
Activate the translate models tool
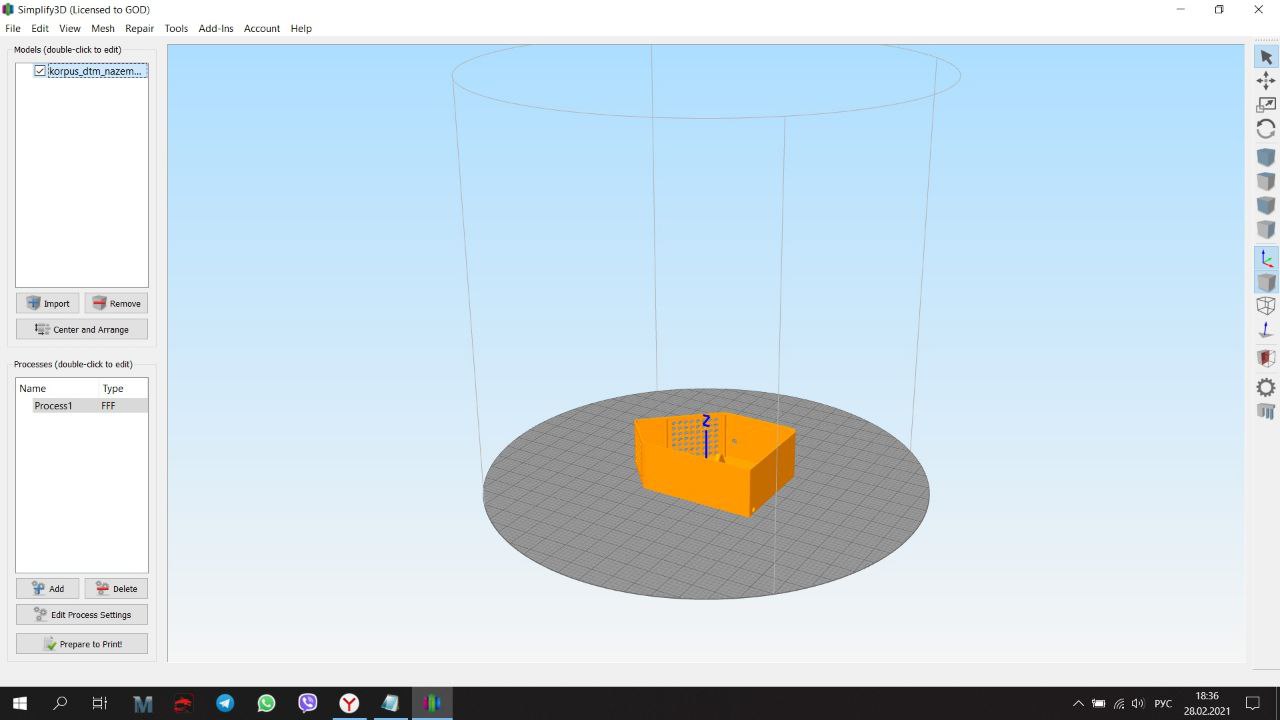(x=1266, y=81)
